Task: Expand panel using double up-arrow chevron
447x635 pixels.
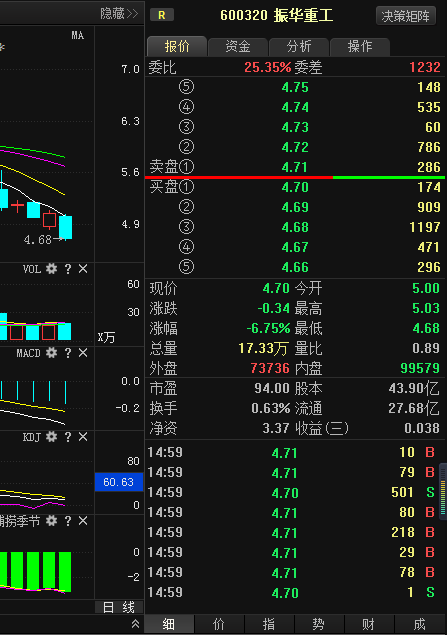Action: pos(136,624)
